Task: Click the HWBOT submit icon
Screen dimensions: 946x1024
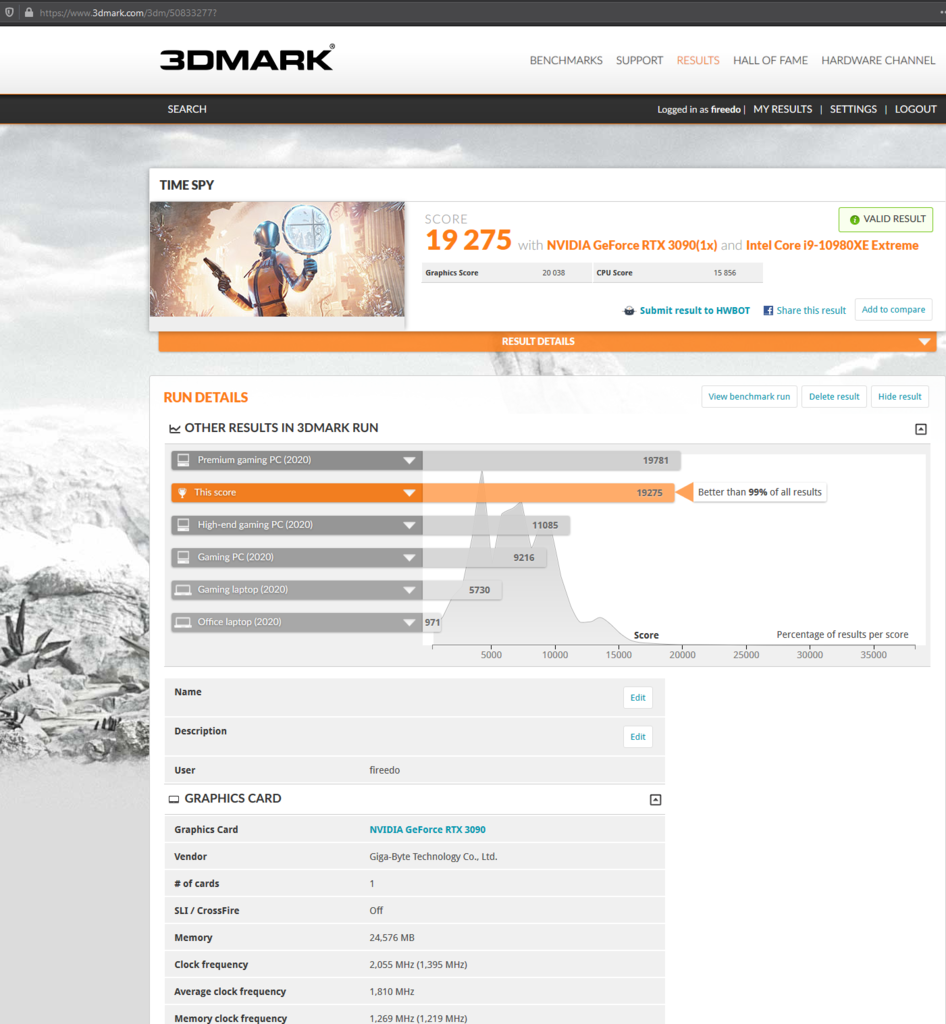Action: (x=629, y=311)
